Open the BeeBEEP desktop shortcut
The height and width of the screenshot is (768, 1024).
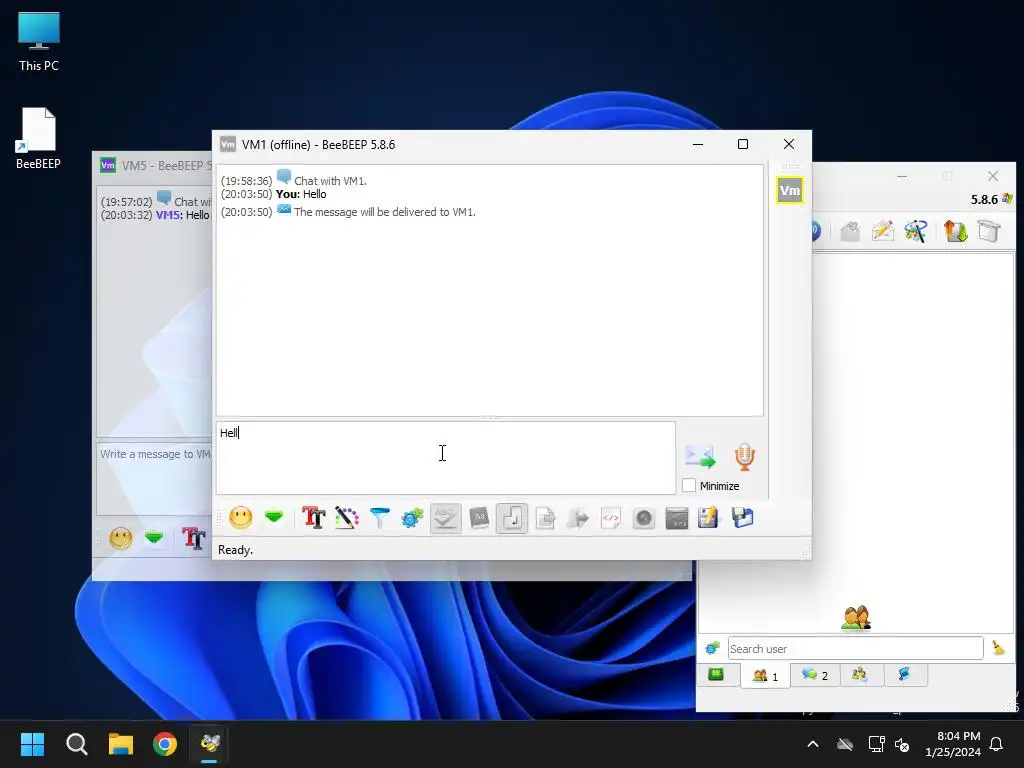[39, 138]
